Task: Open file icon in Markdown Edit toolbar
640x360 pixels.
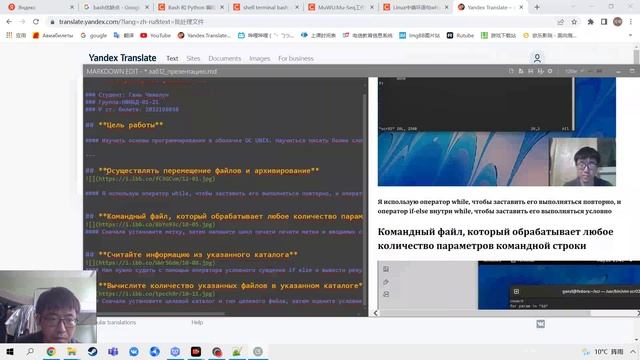Action: 521,71
